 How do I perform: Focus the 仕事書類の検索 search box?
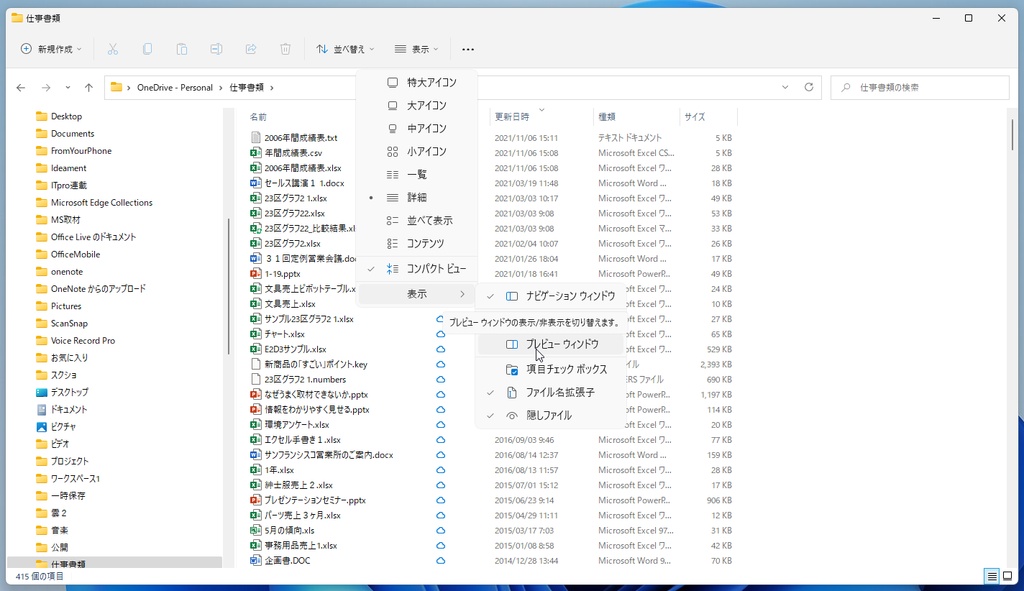point(920,87)
